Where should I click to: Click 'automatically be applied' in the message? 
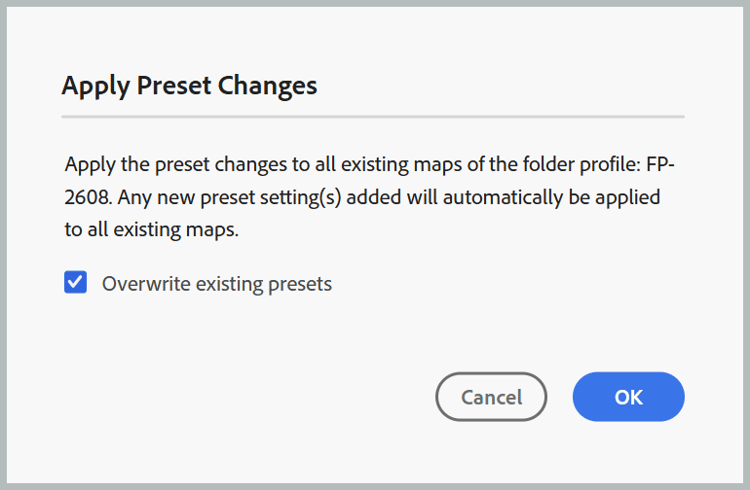(551, 198)
